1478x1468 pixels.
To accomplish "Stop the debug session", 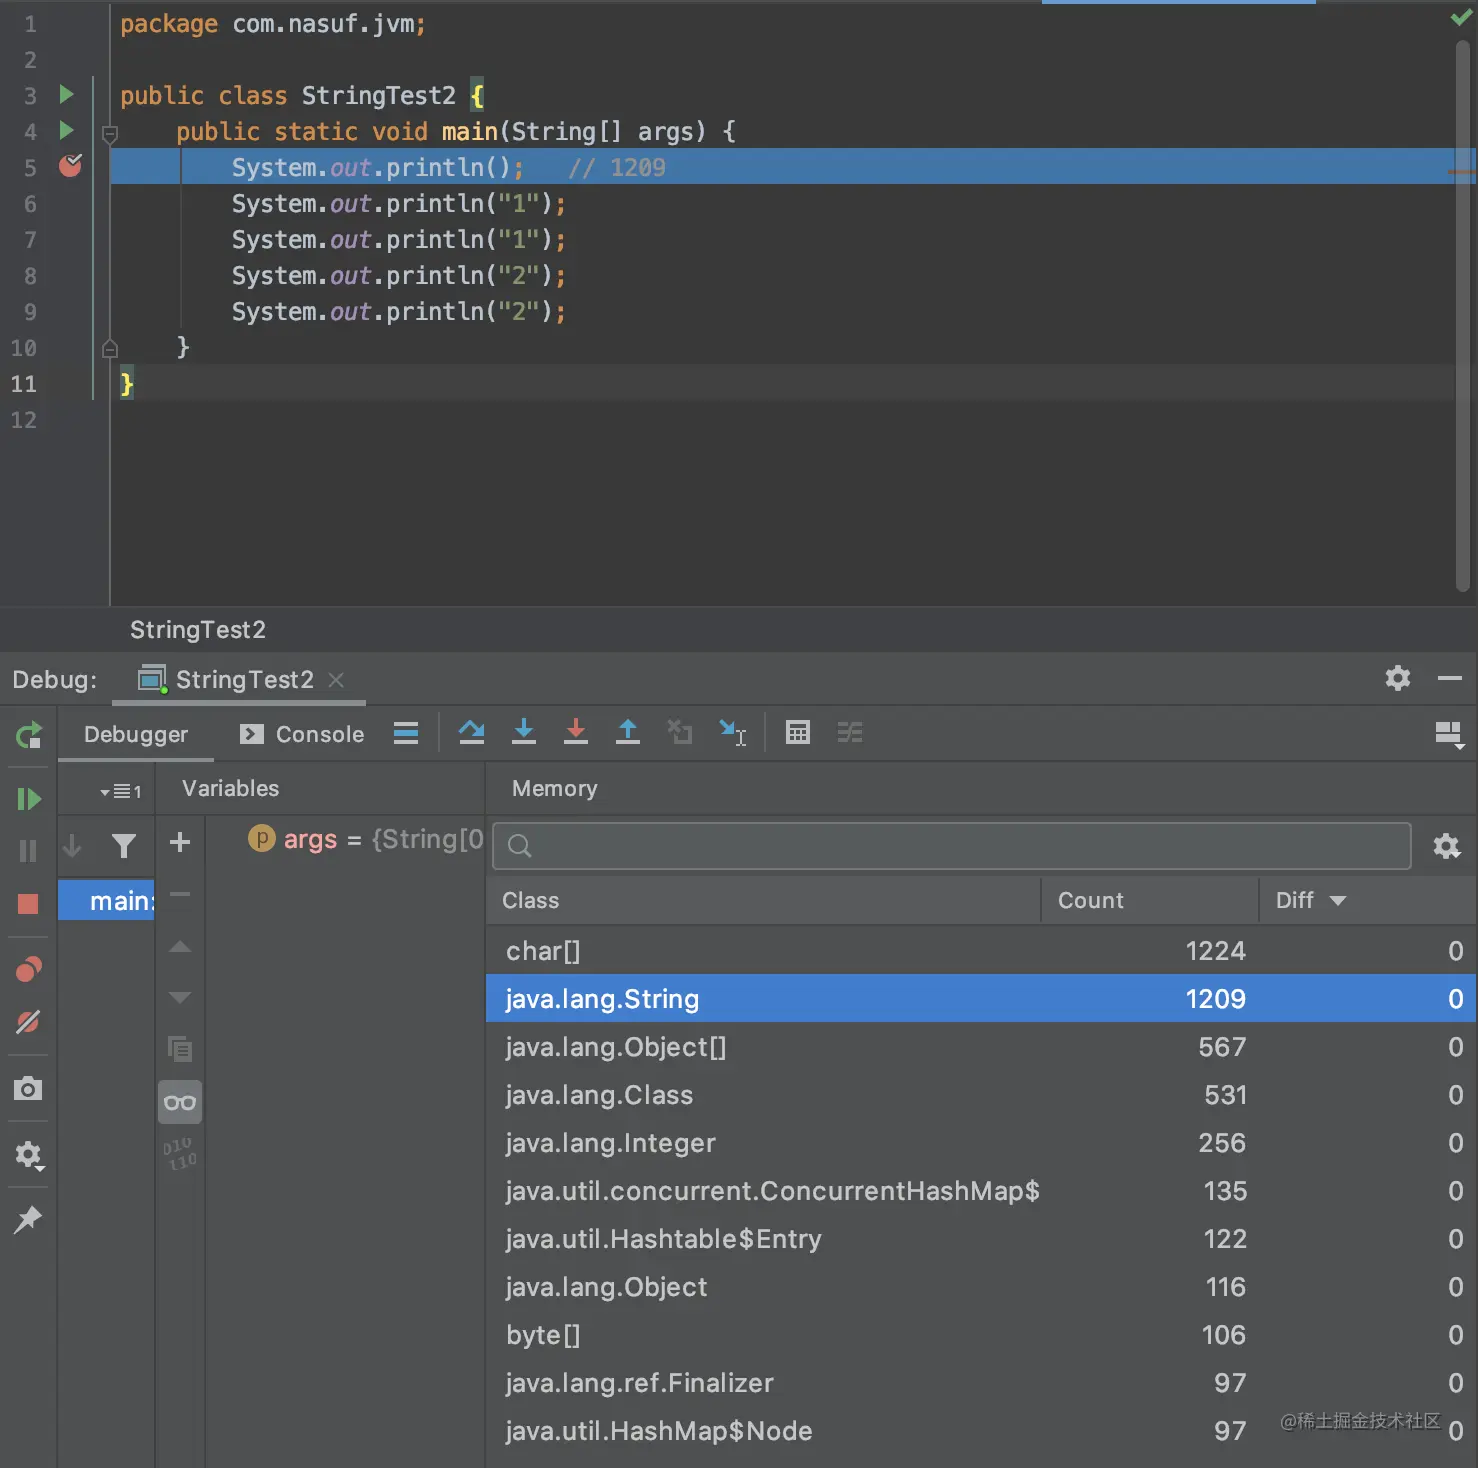I will coord(28,904).
